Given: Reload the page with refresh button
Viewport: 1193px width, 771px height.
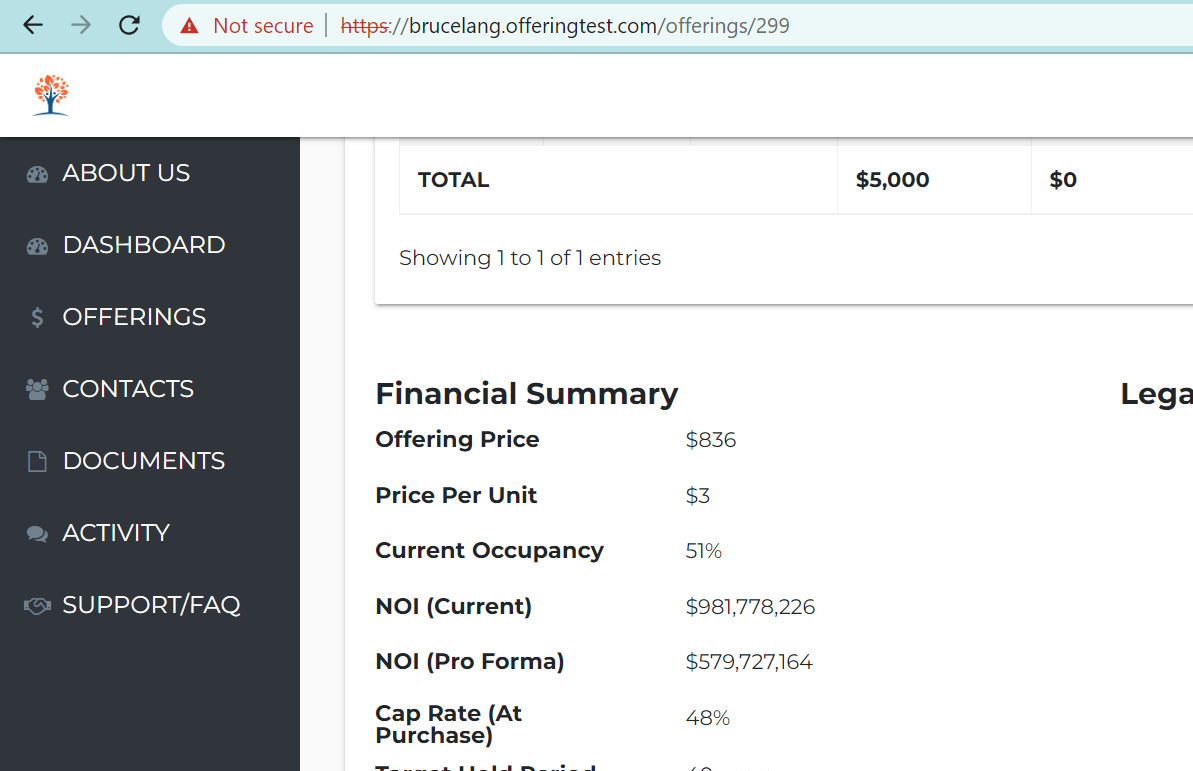Looking at the screenshot, I should tap(129, 26).
